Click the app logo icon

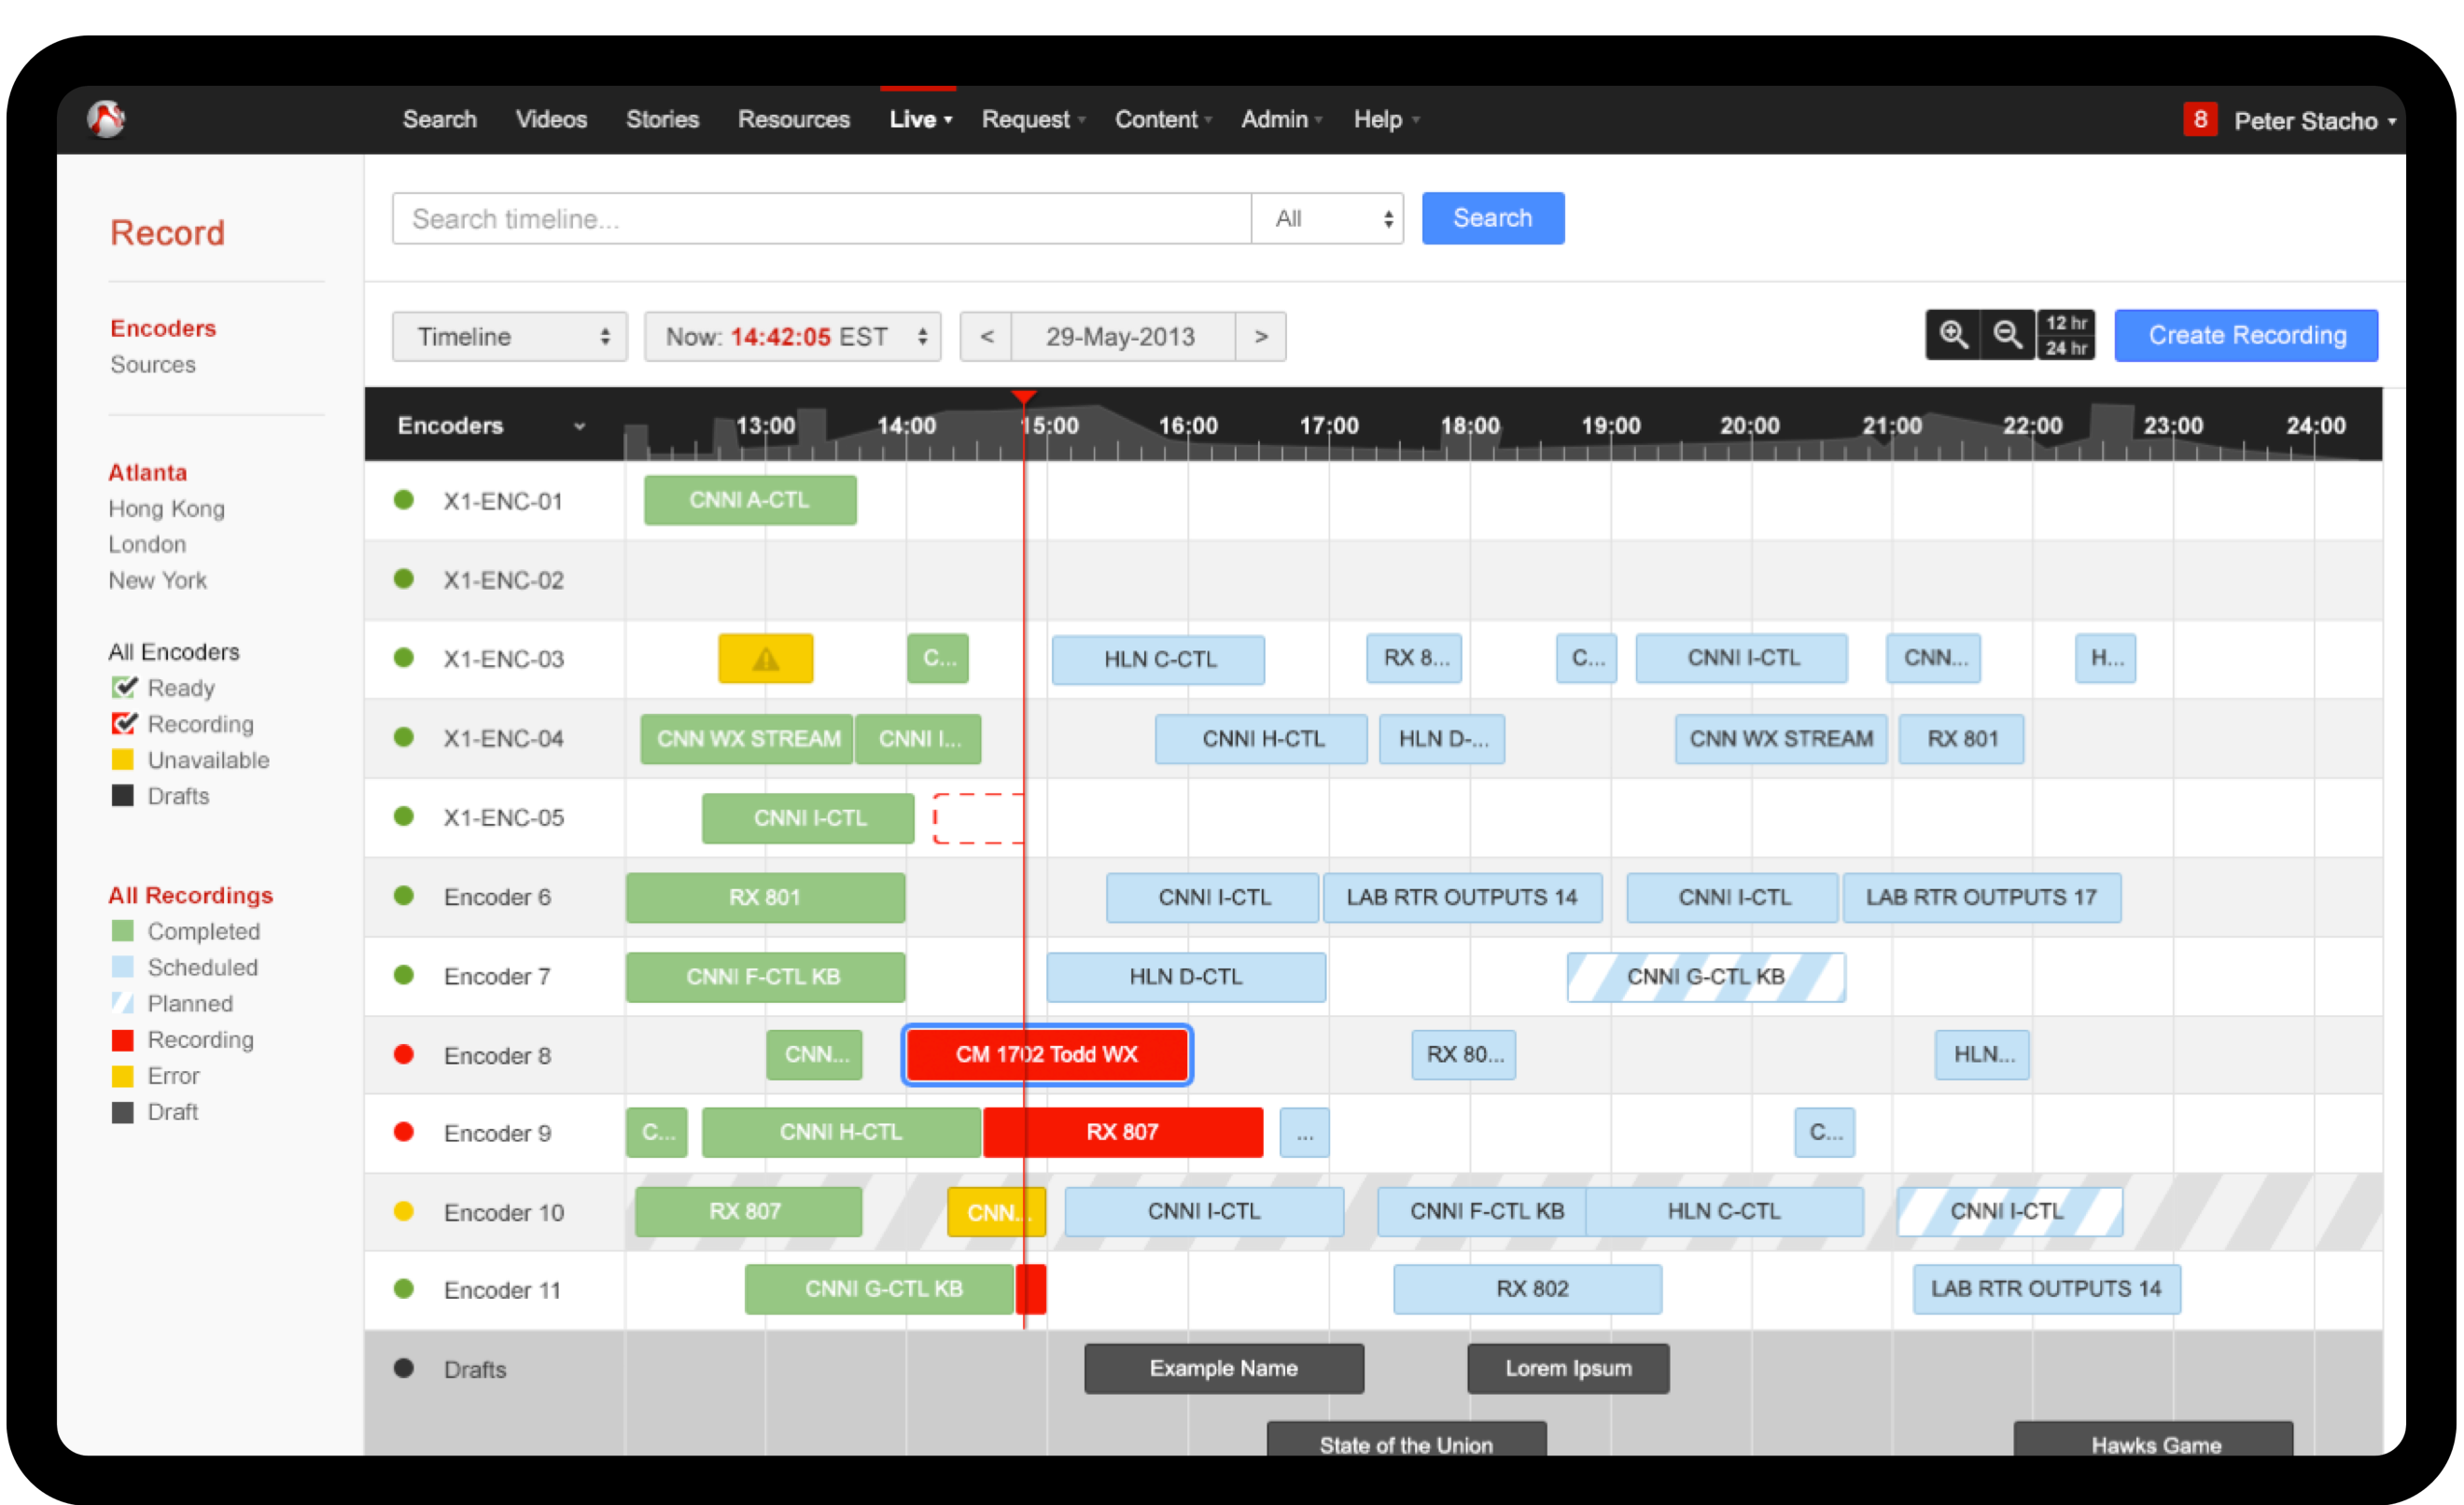[105, 119]
